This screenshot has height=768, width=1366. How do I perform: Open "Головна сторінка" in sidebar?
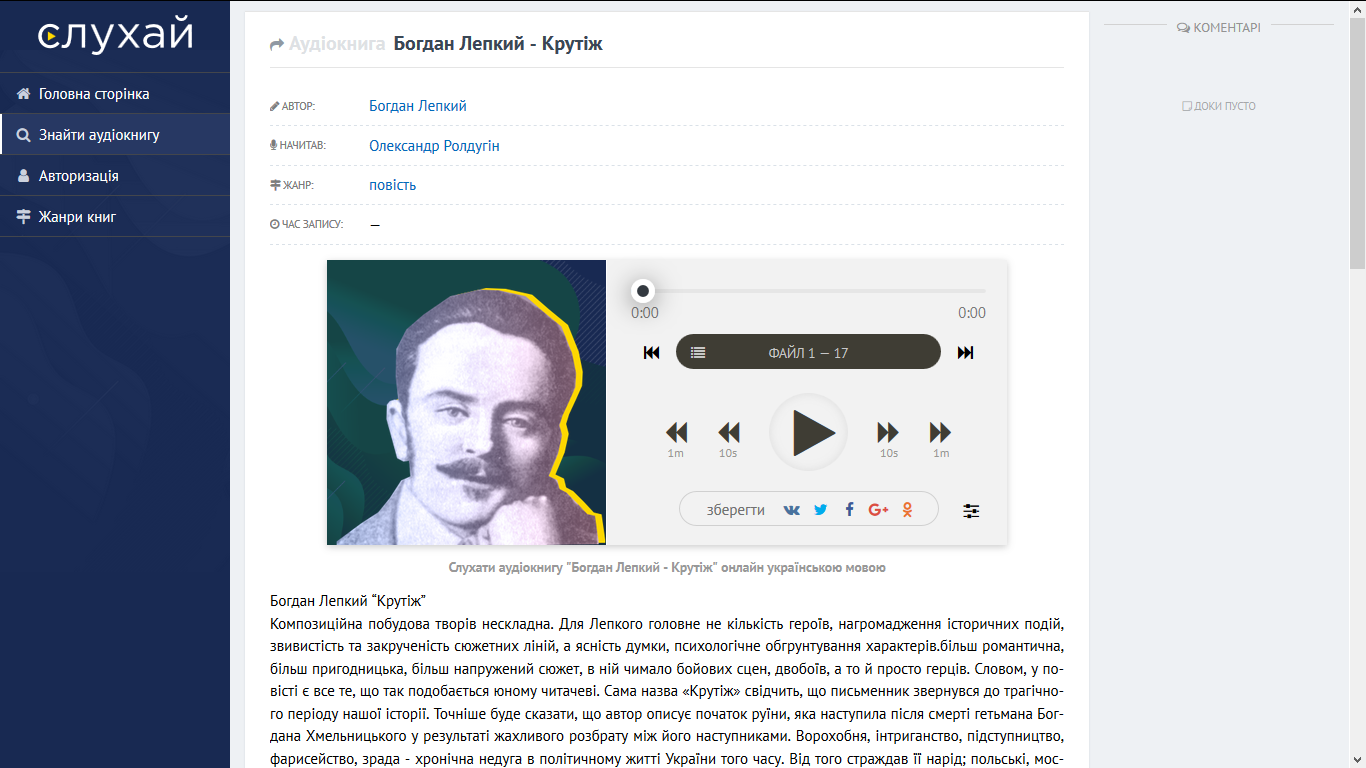coord(94,94)
